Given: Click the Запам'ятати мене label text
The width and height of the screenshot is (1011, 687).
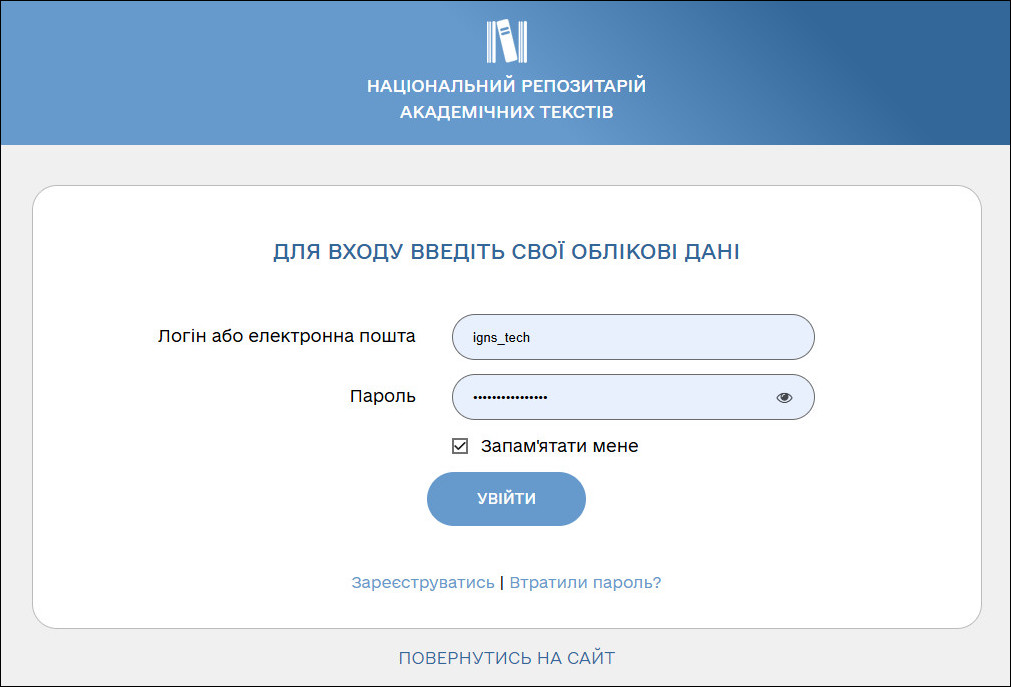Looking at the screenshot, I should coord(559,446).
